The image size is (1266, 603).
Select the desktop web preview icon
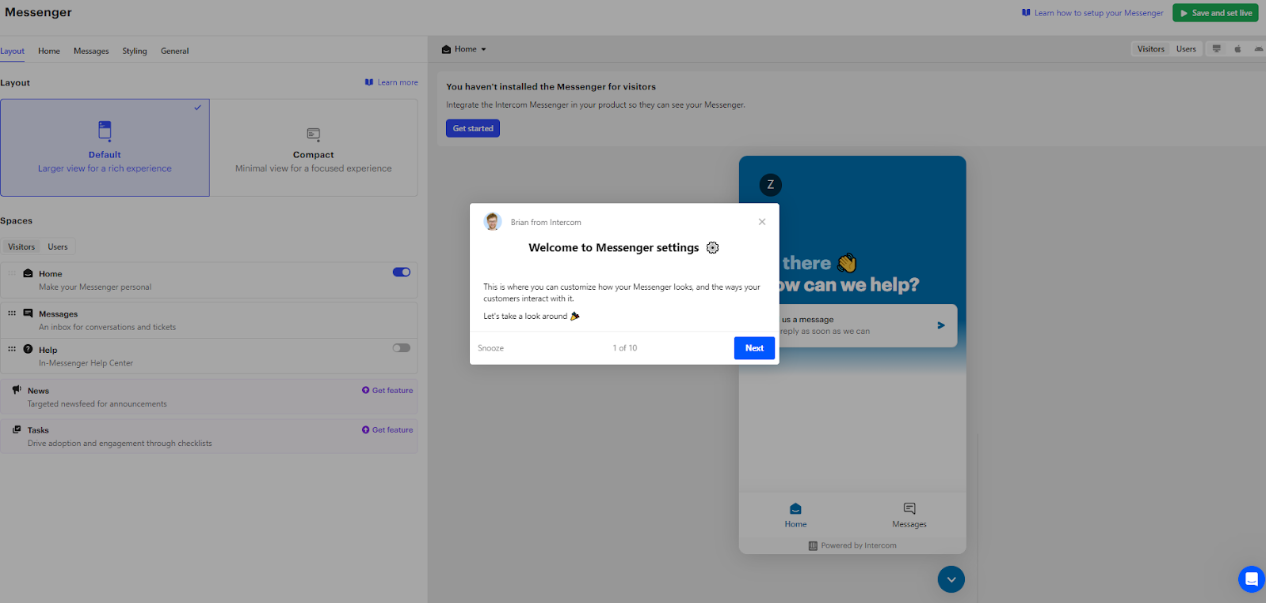1217,48
